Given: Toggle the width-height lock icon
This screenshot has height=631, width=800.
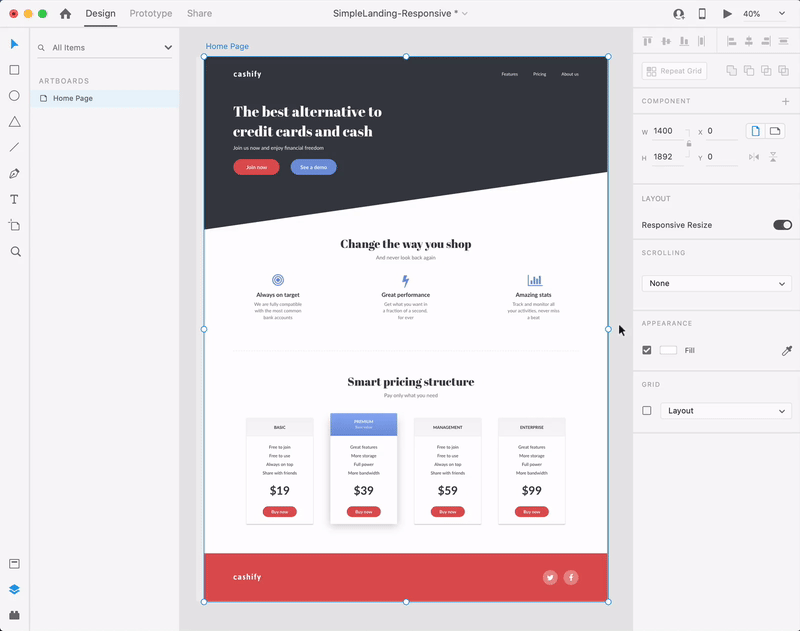Looking at the screenshot, I should click(x=689, y=144).
